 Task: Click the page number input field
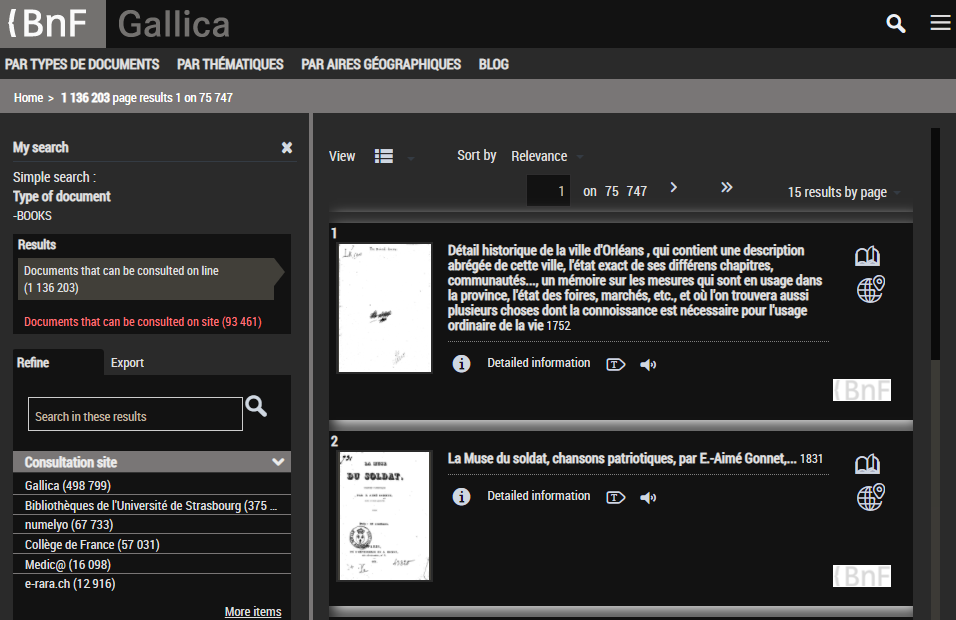[548, 191]
